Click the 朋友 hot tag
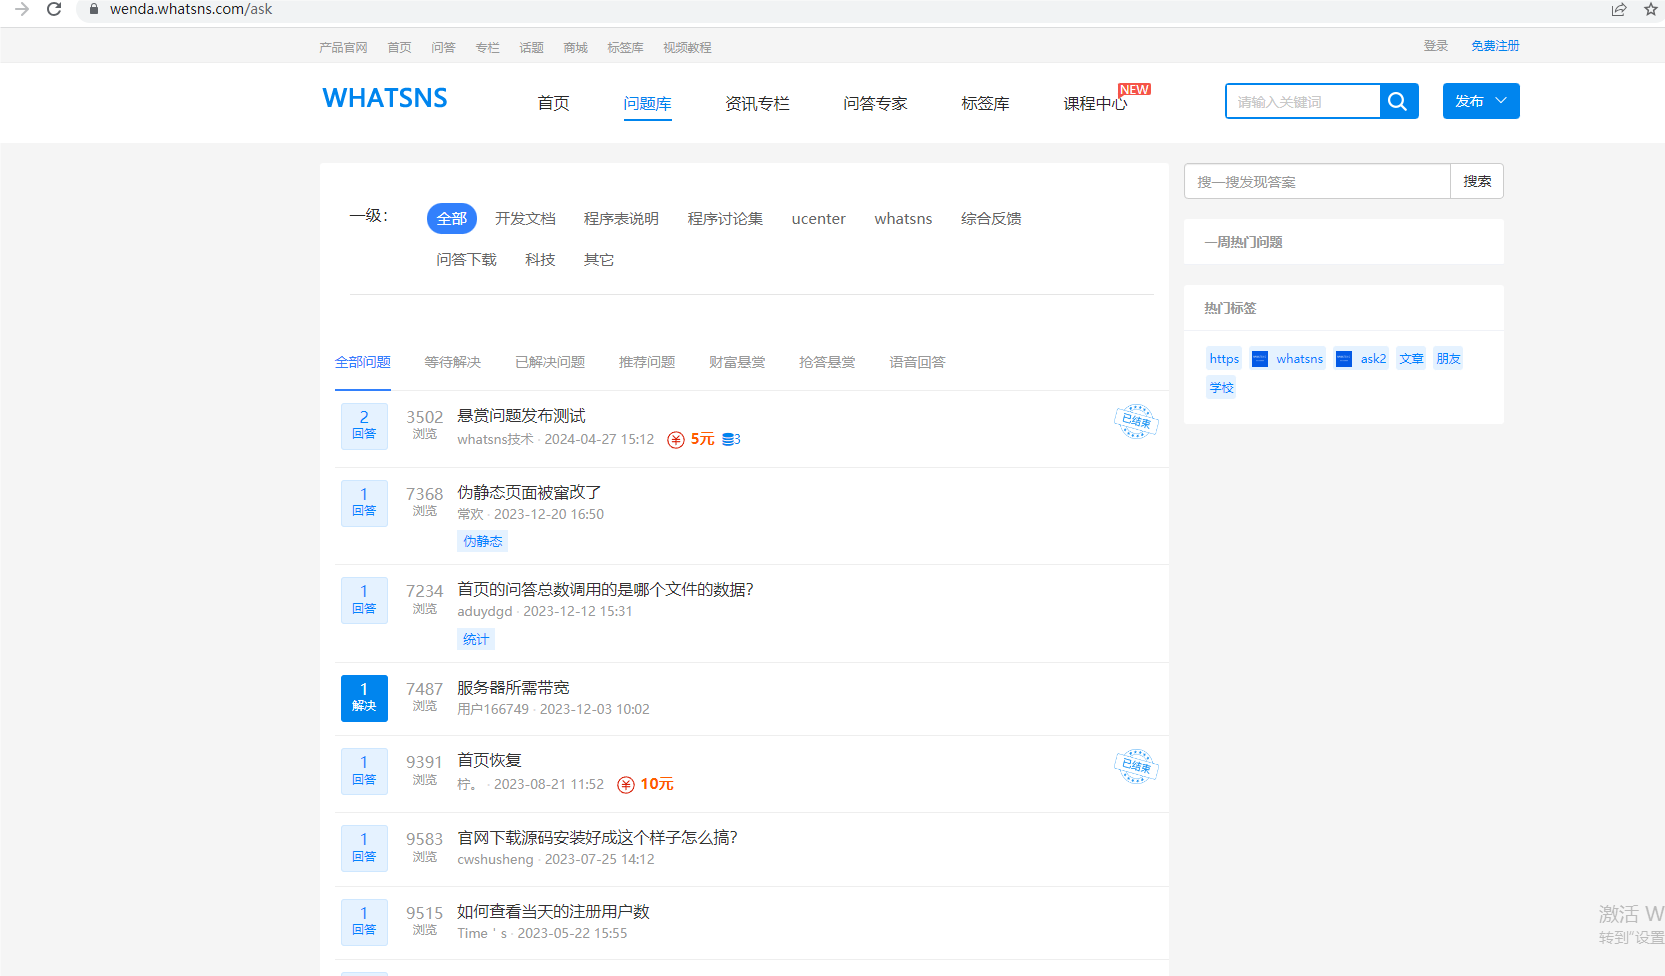Screen dimensions: 1665x976 [x=1448, y=359]
